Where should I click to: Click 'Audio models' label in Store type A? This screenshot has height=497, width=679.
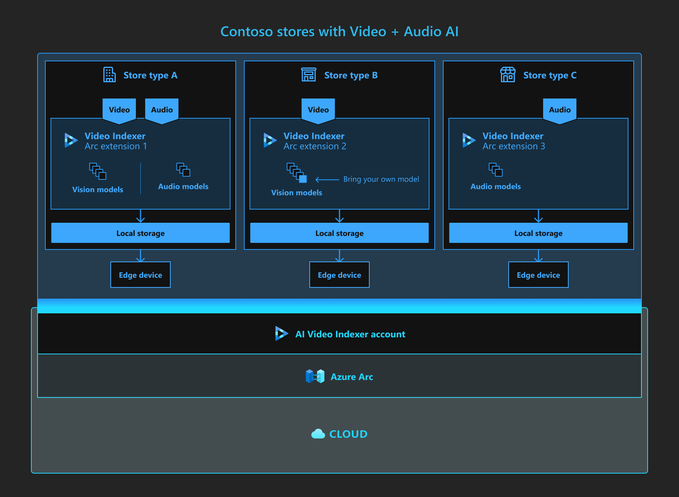183,187
